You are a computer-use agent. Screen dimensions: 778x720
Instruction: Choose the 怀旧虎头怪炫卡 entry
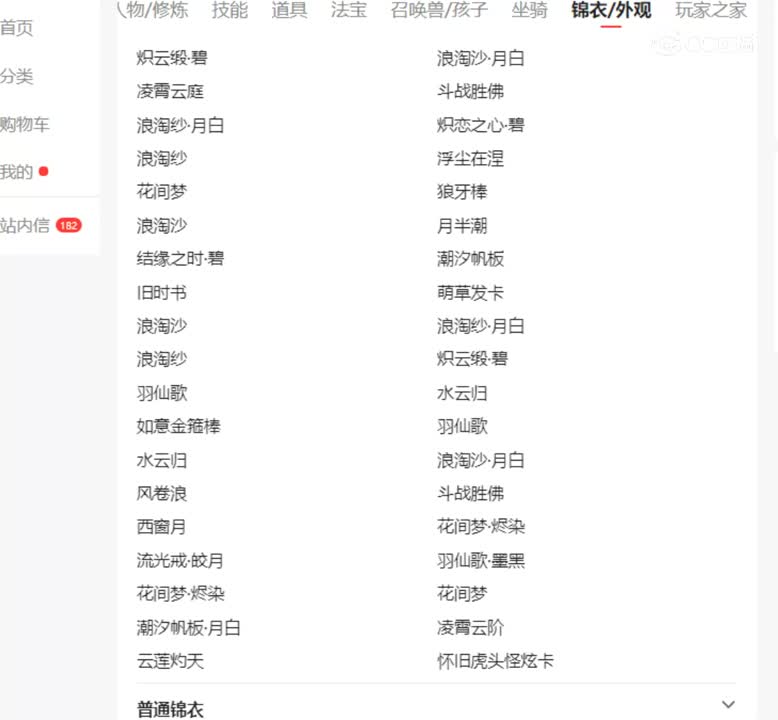coord(495,661)
